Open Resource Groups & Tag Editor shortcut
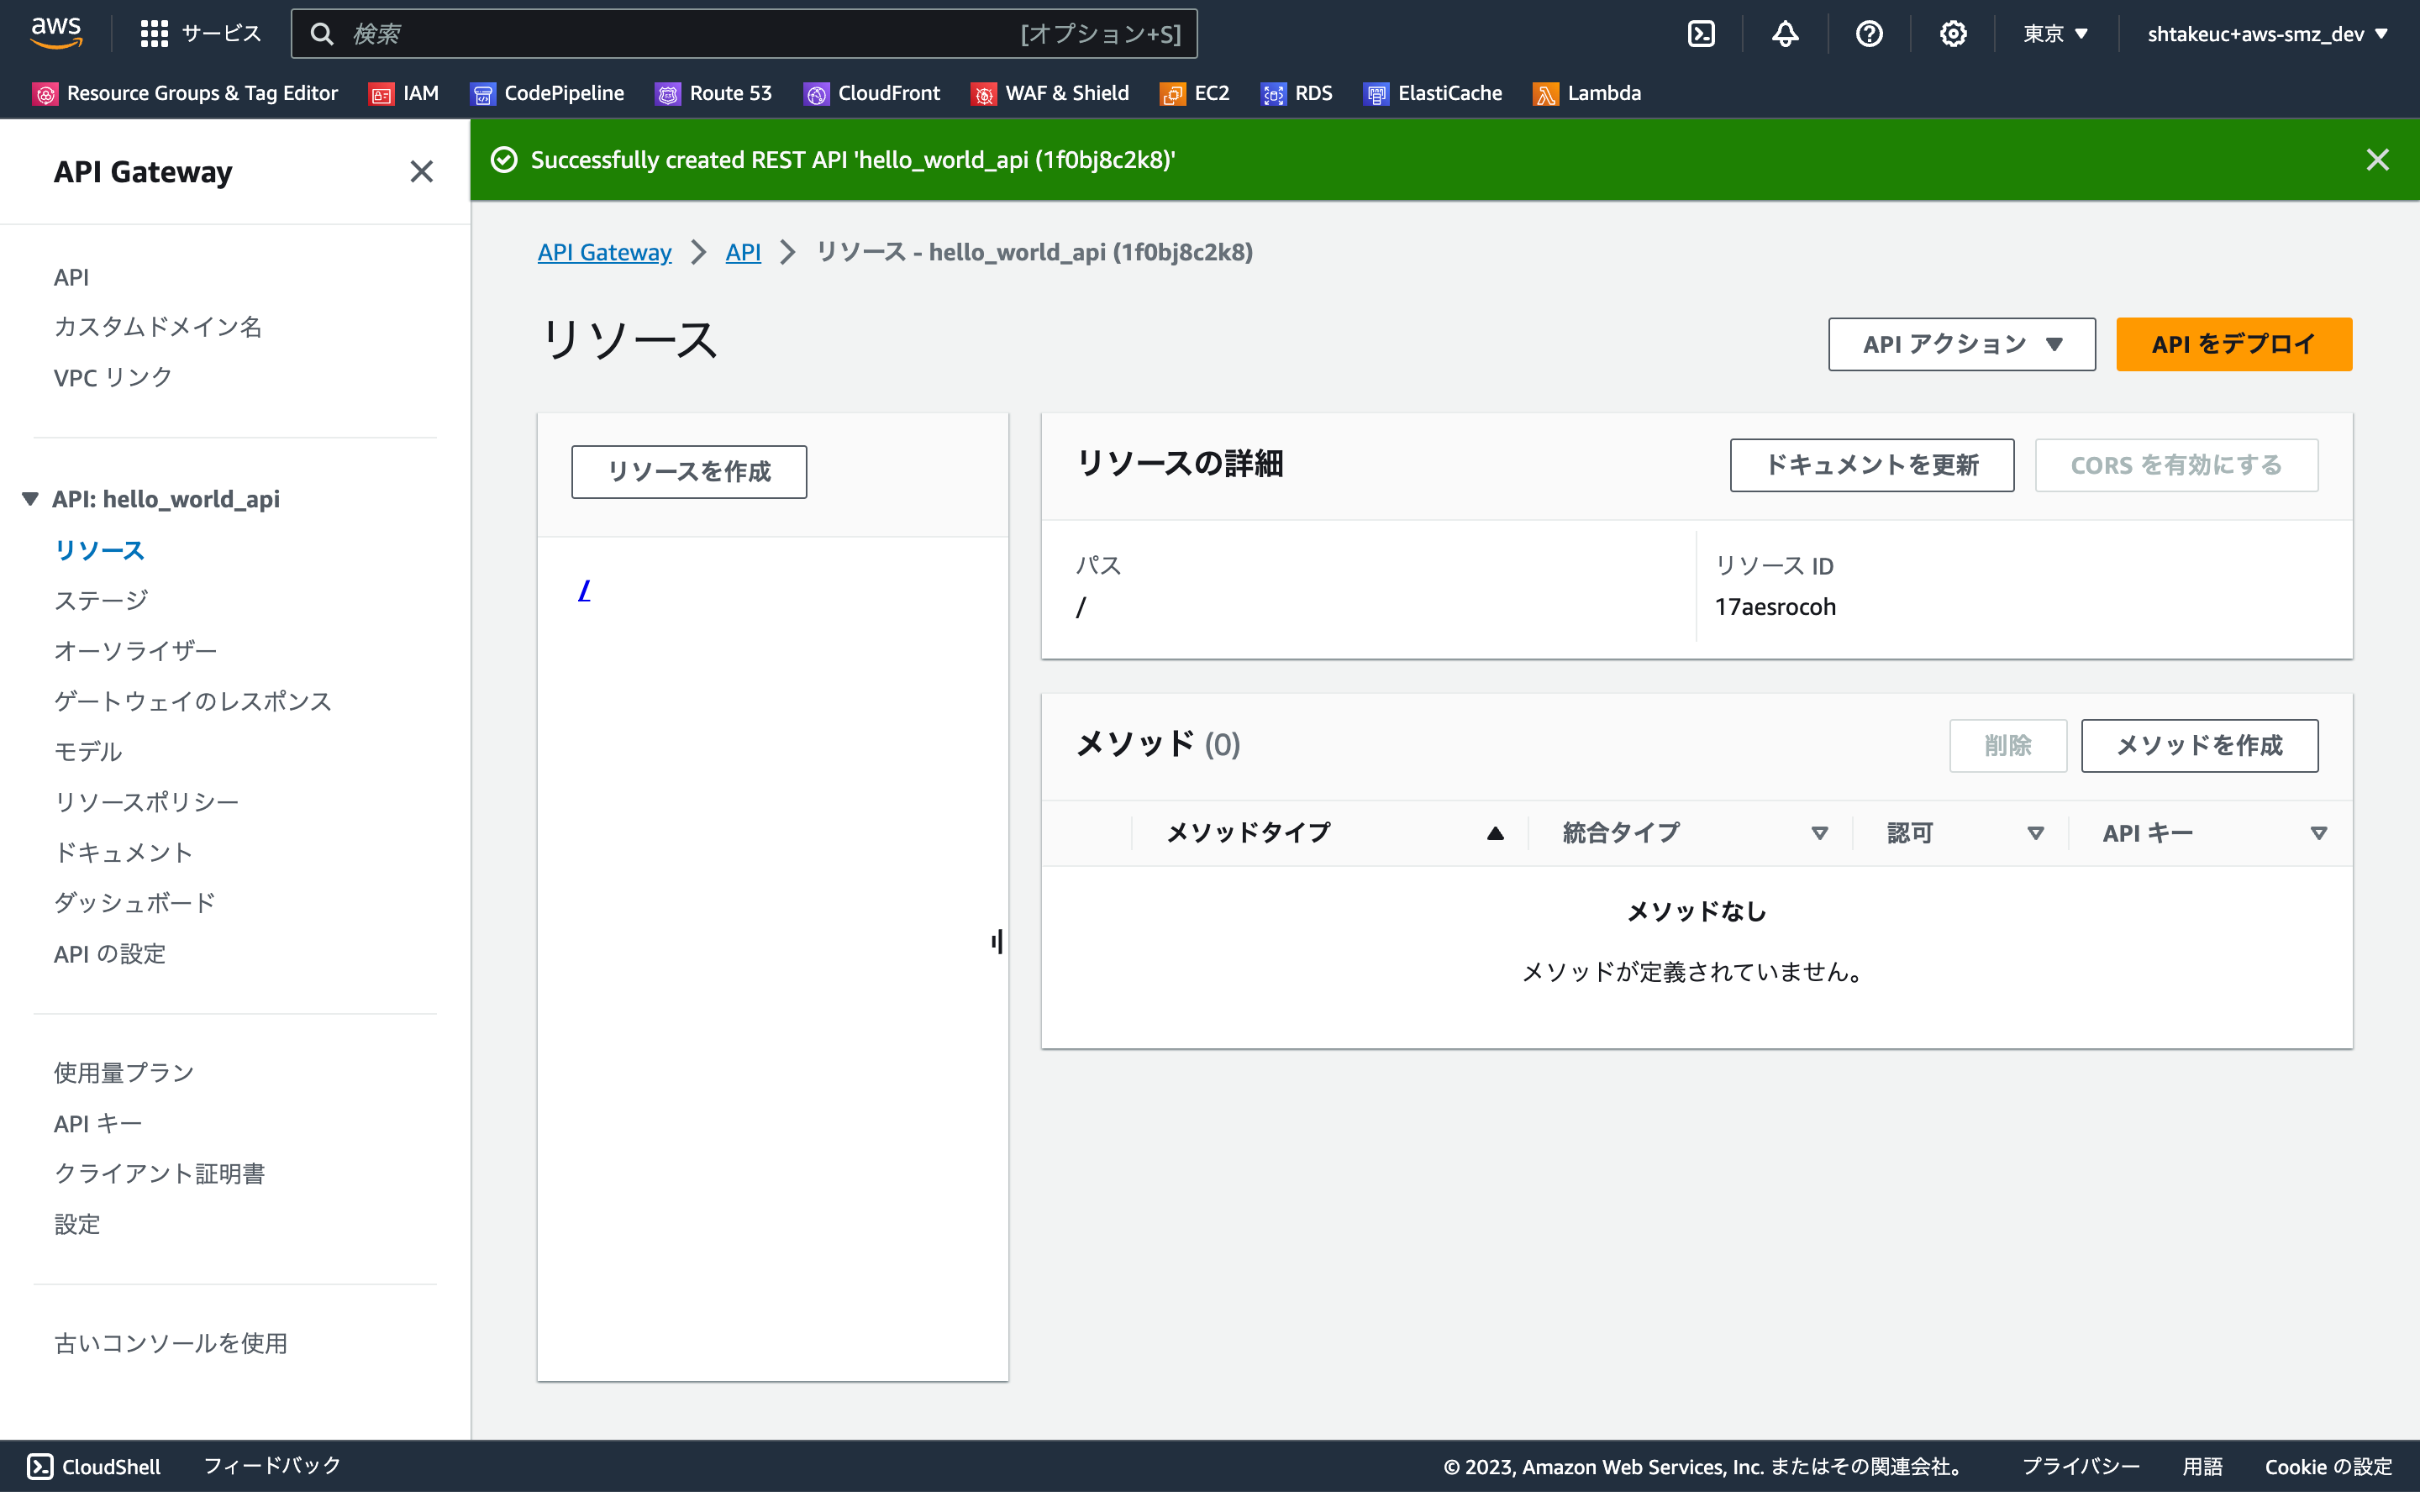This screenshot has height=1512, width=2420. 186,93
